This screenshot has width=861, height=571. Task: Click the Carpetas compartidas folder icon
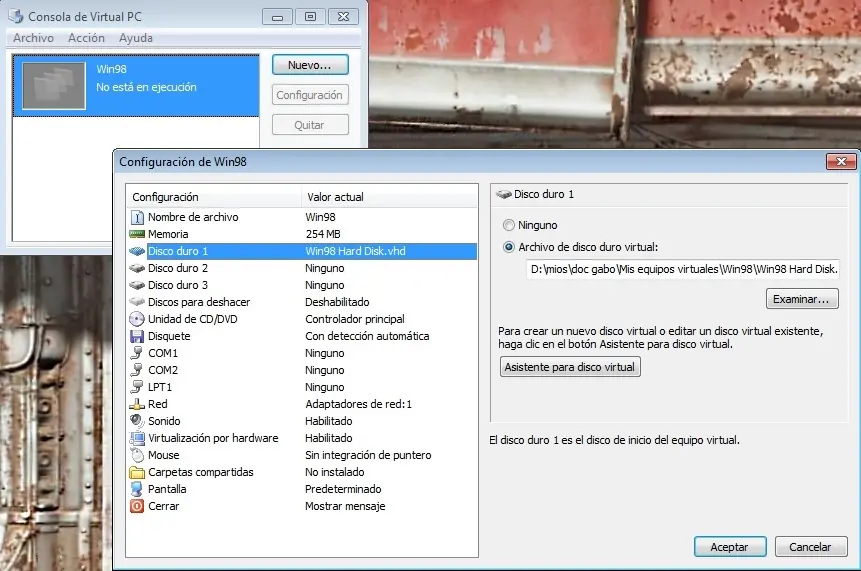coord(137,472)
